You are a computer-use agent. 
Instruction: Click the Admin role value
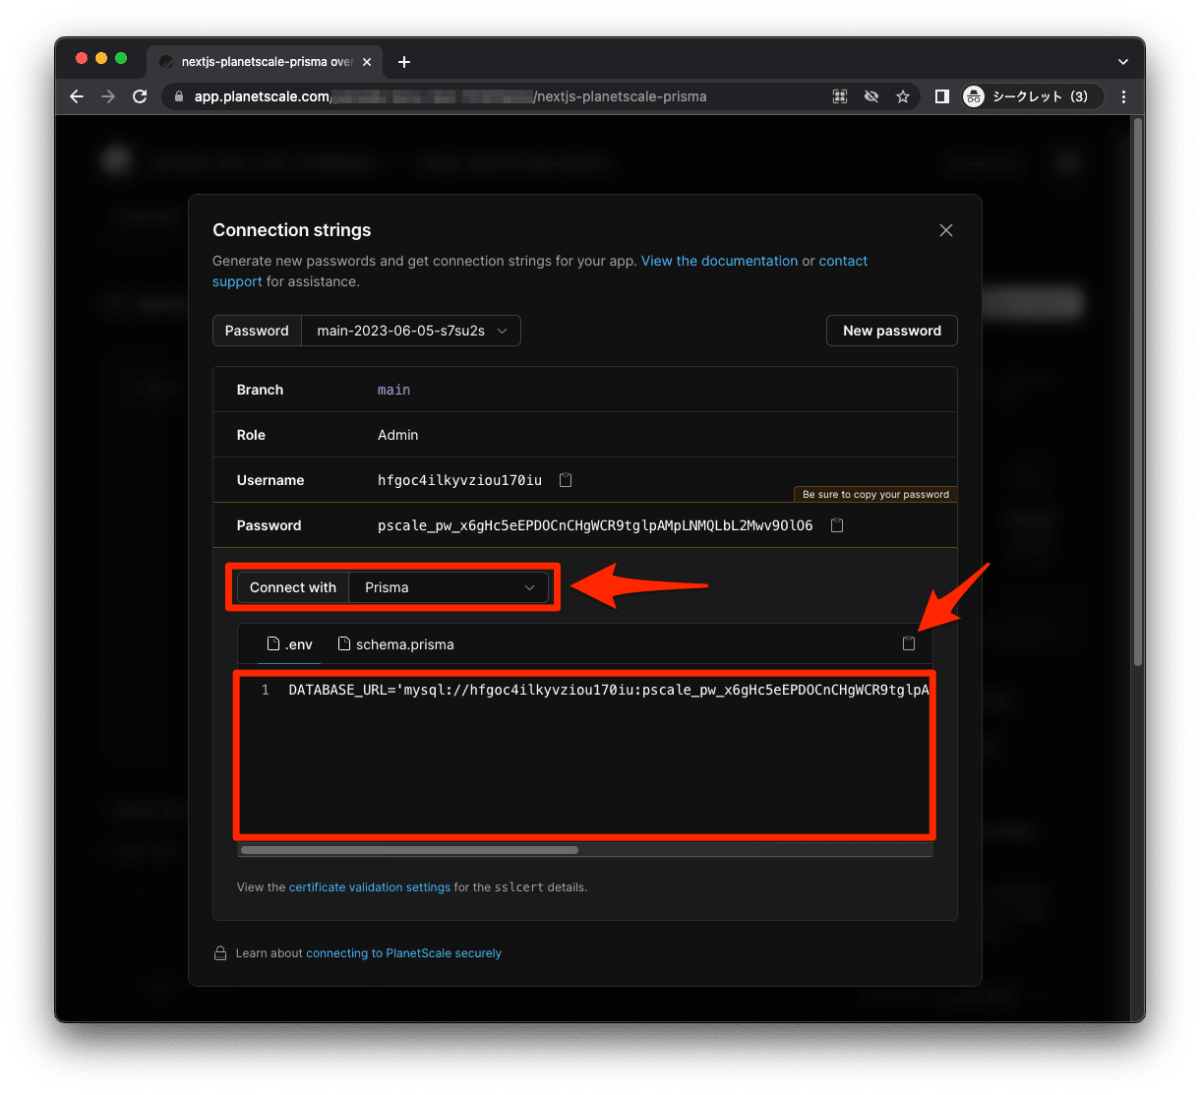(x=398, y=435)
